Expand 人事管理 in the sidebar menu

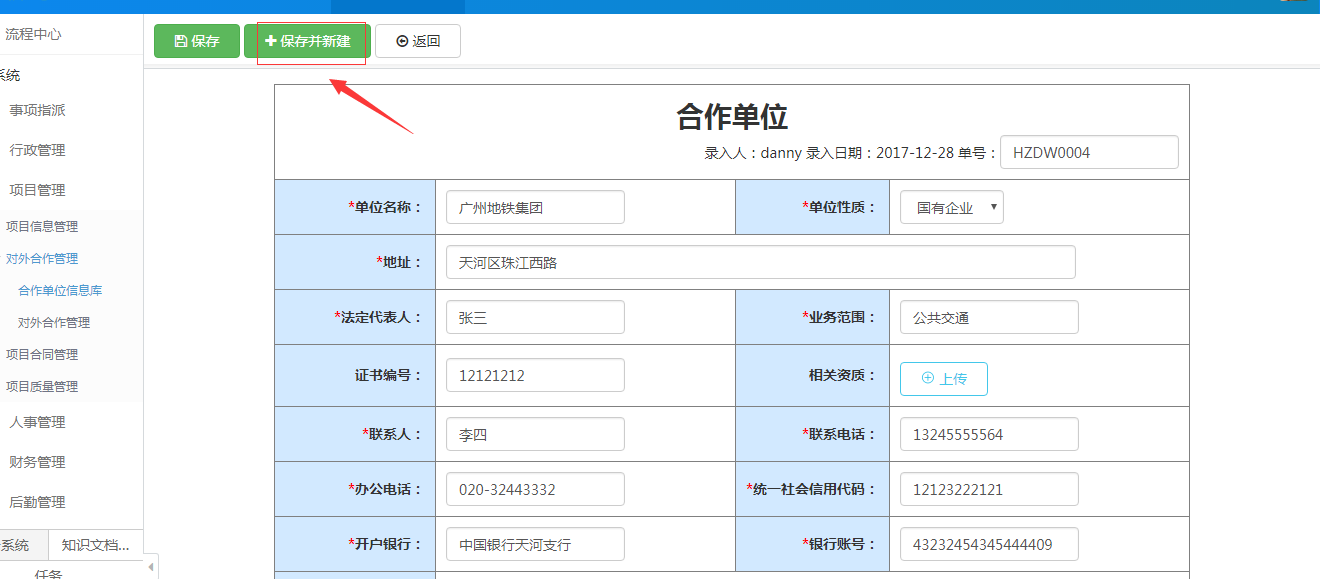coord(37,422)
